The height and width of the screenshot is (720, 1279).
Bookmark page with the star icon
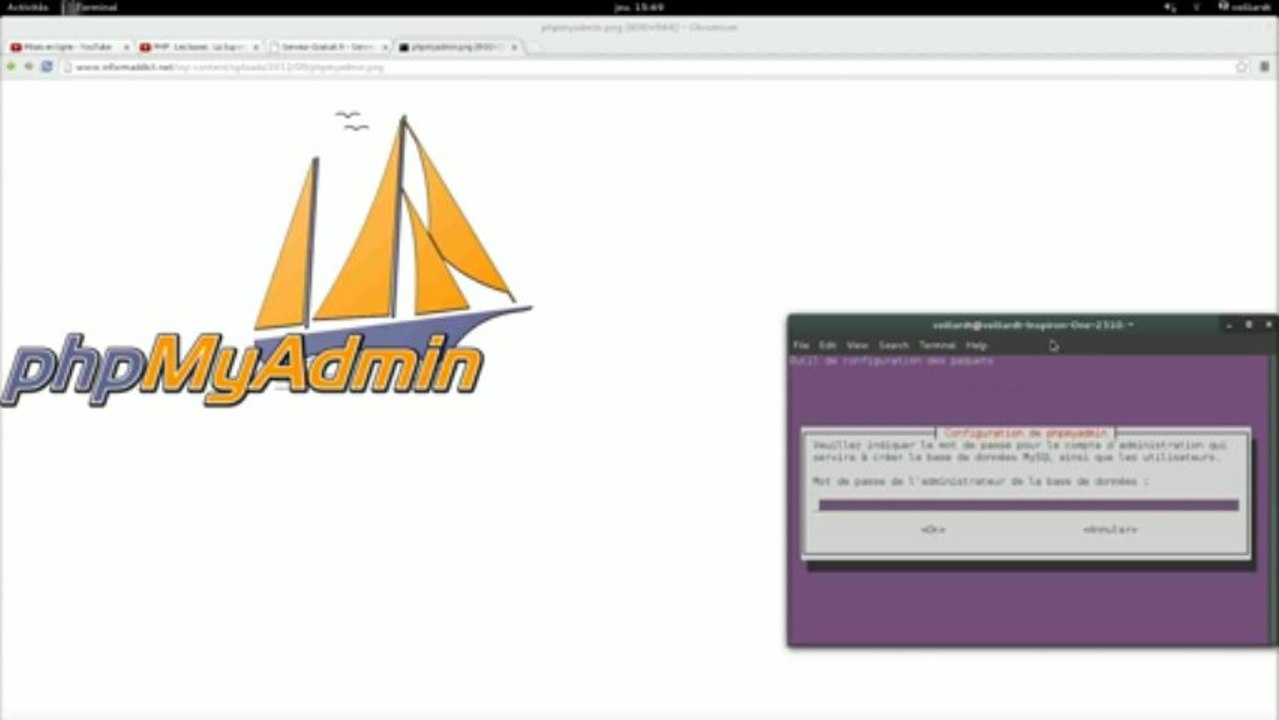coord(1241,67)
